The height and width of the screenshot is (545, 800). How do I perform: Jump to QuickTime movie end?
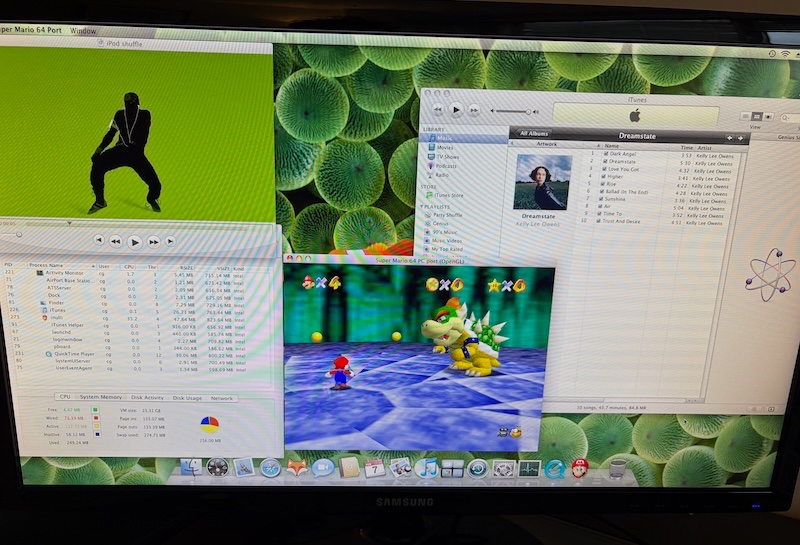coord(170,240)
